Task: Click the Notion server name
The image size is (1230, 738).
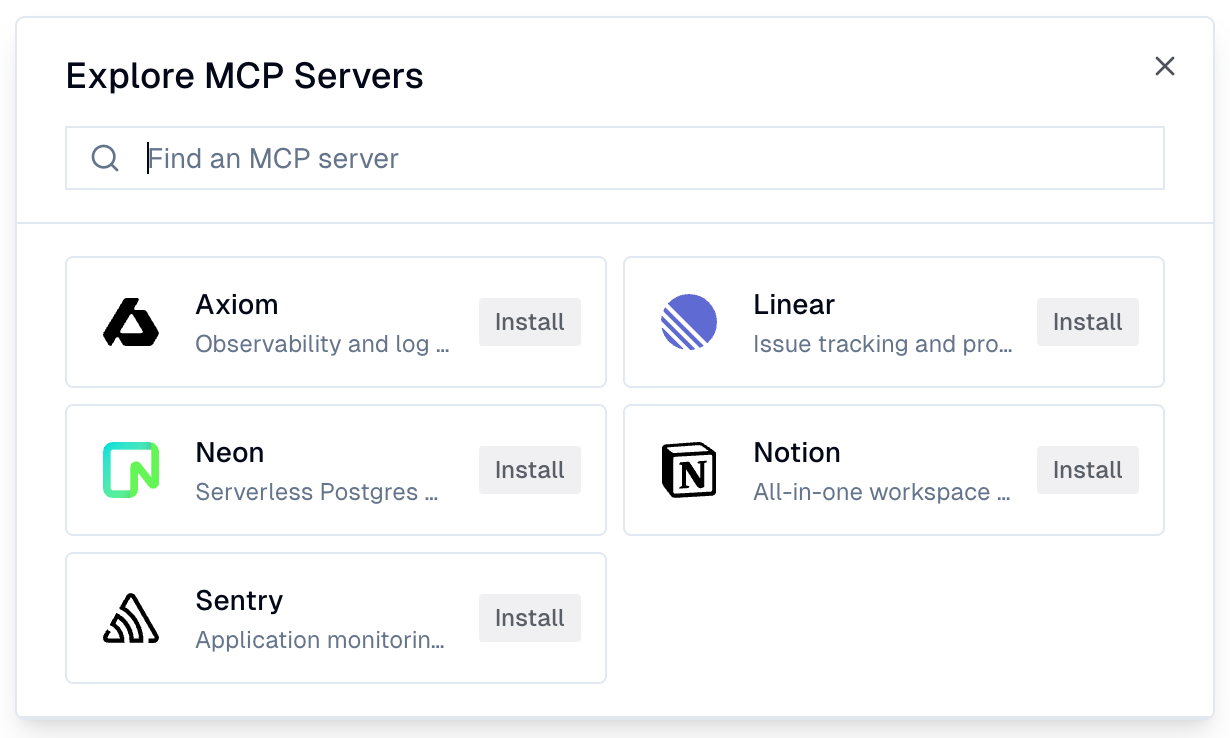Action: (x=797, y=452)
